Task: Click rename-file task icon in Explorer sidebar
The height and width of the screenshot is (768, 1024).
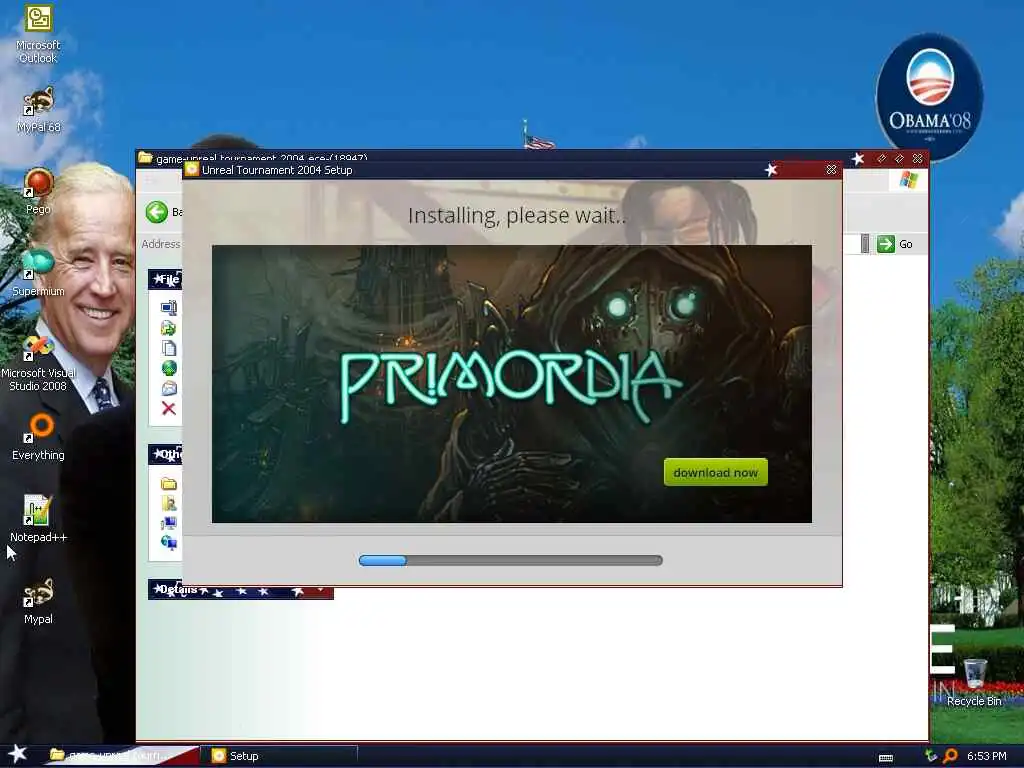Action: click(x=168, y=308)
